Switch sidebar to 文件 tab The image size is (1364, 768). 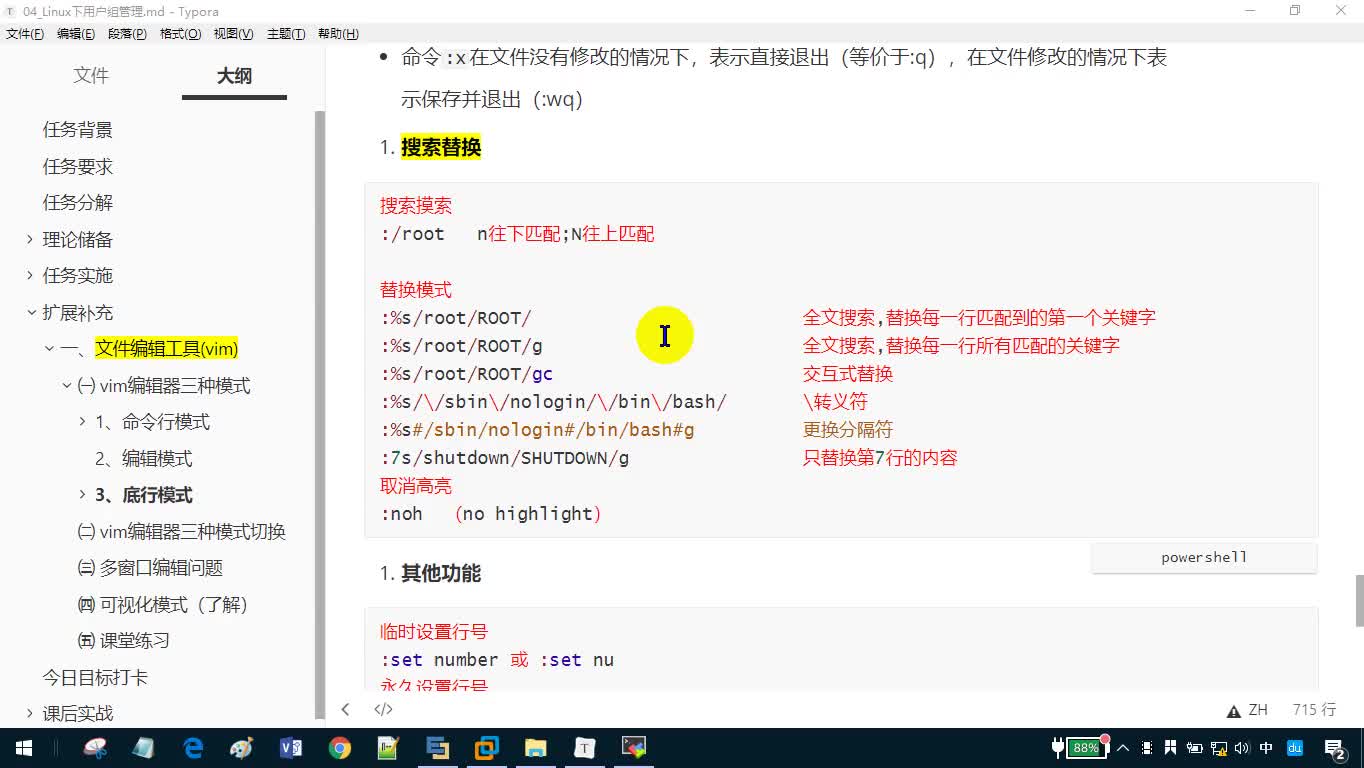[91, 76]
